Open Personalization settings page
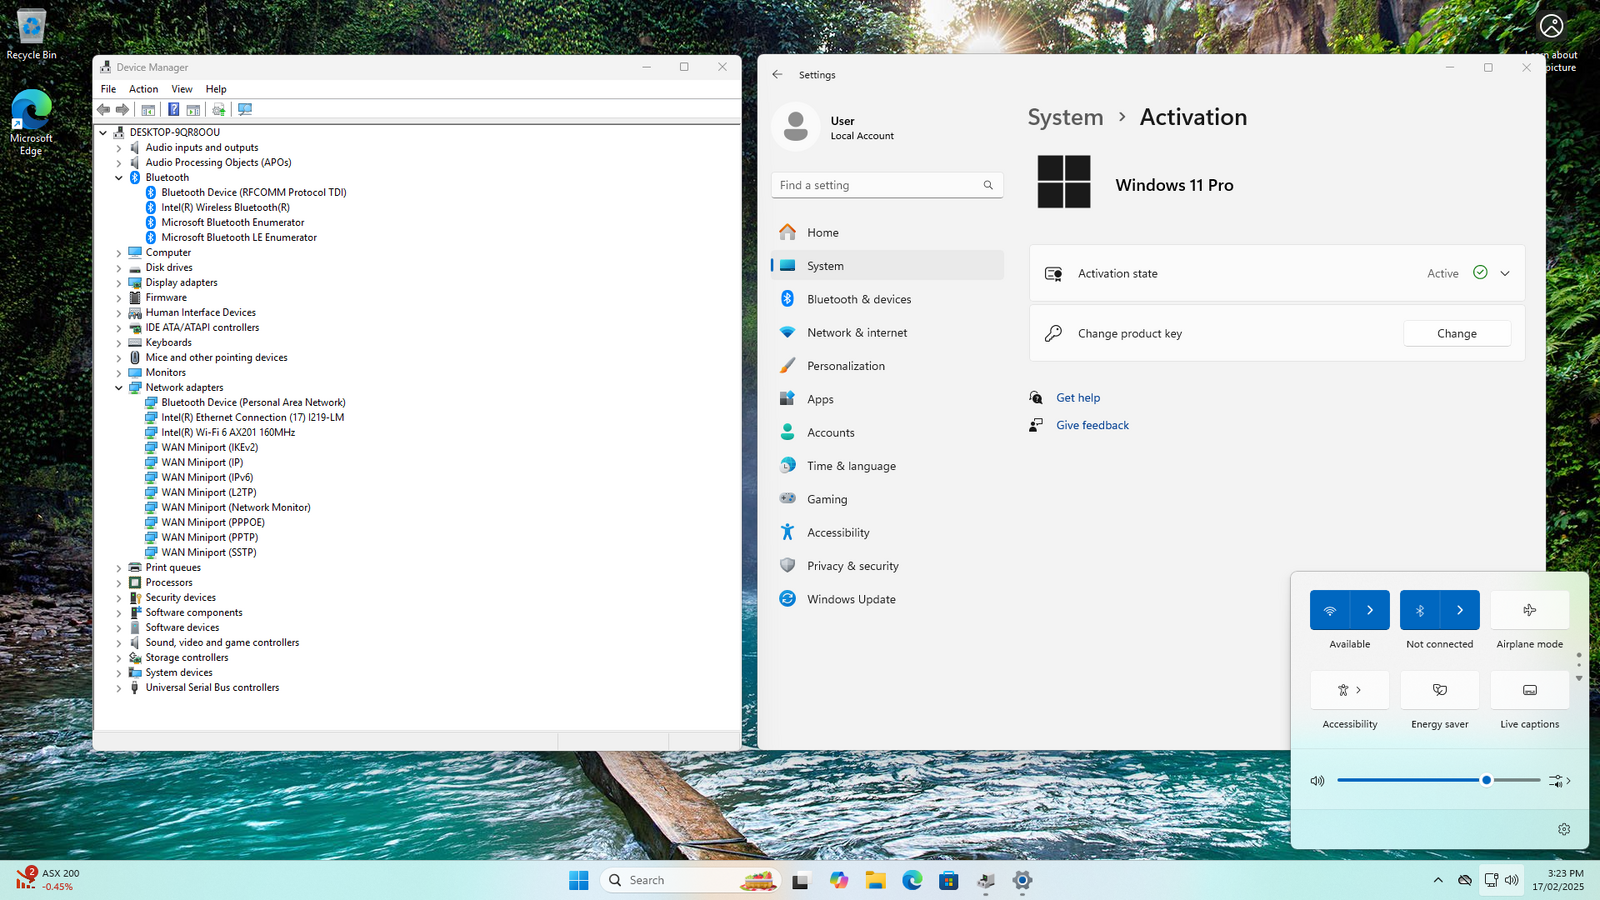 (887, 366)
